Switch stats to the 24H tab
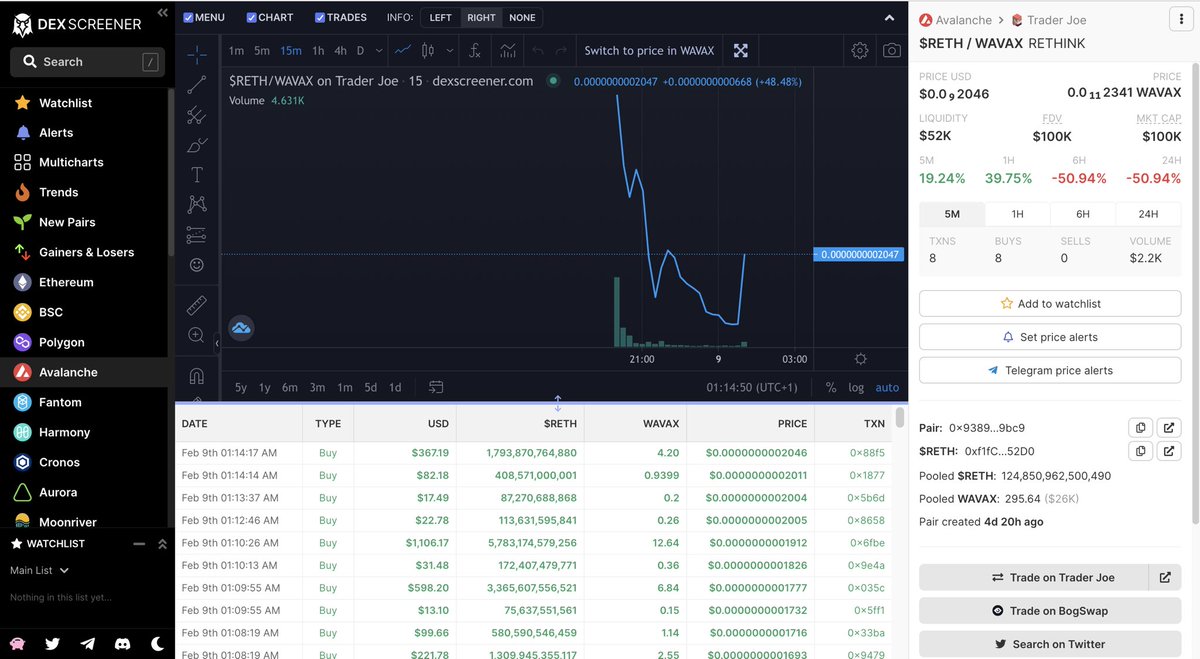Viewport: 1200px width, 659px height. [1148, 214]
